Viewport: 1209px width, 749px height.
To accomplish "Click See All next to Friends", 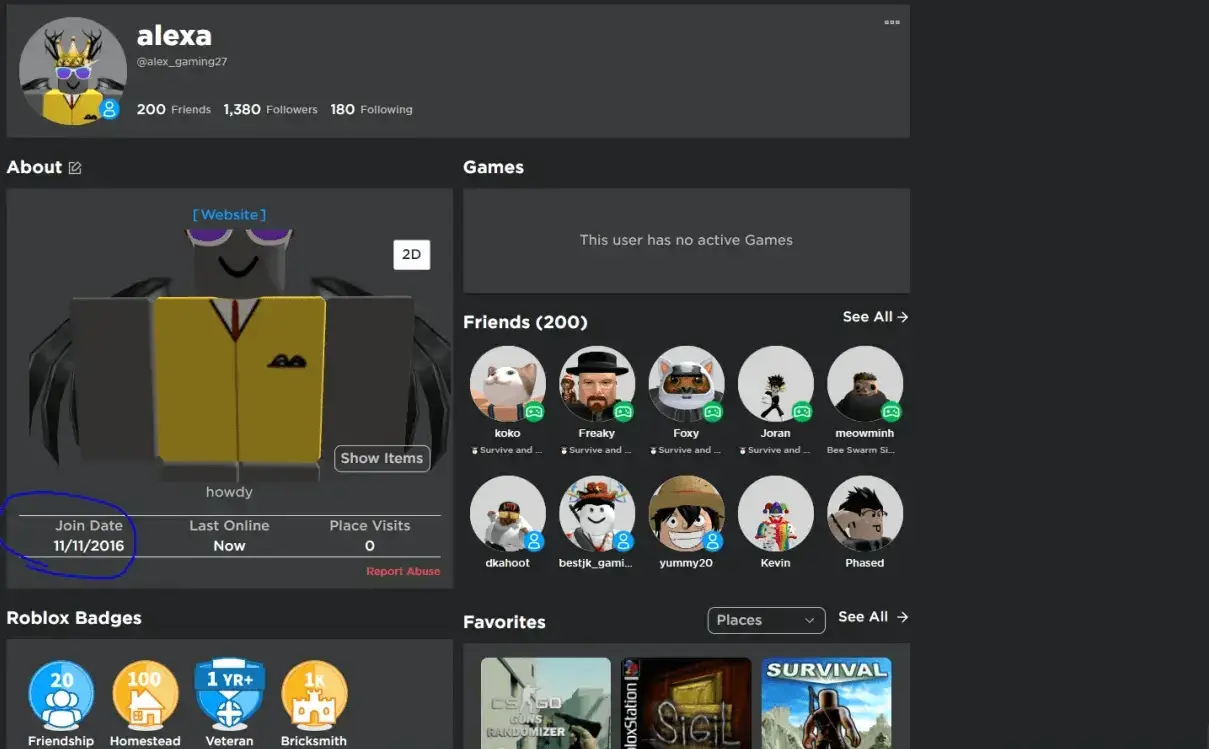I will coord(875,316).
